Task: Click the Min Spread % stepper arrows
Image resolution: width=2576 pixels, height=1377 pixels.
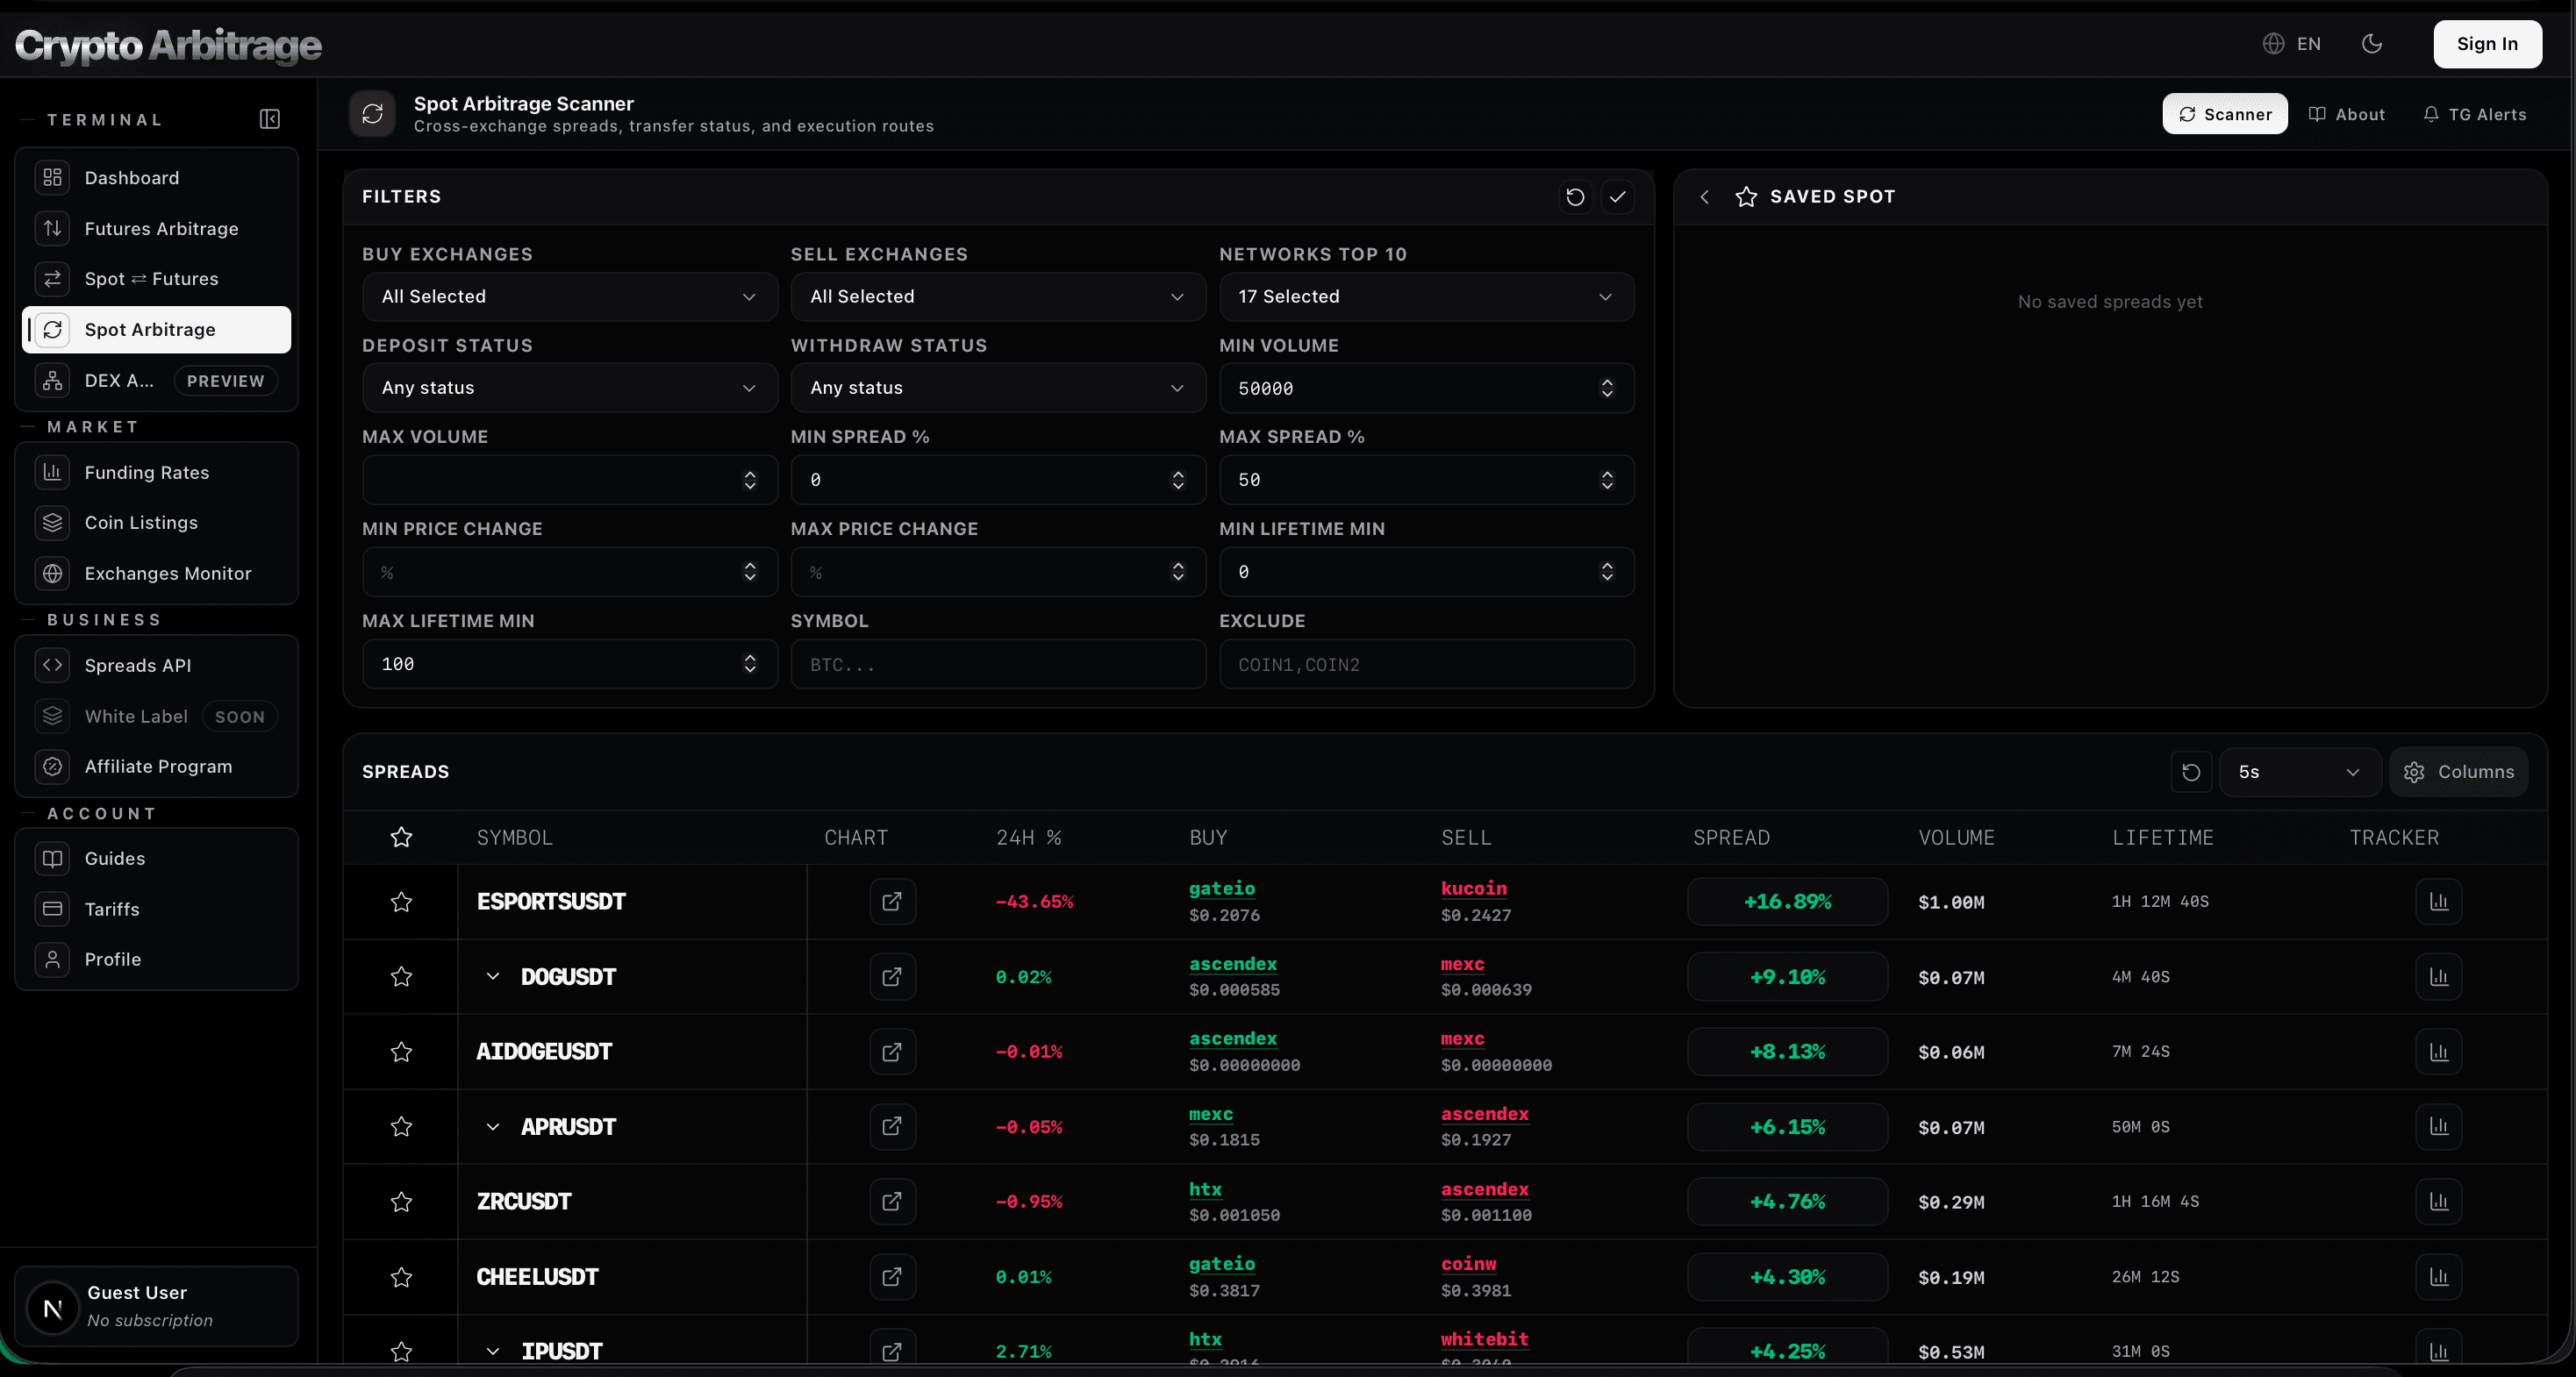Action: click(1178, 480)
